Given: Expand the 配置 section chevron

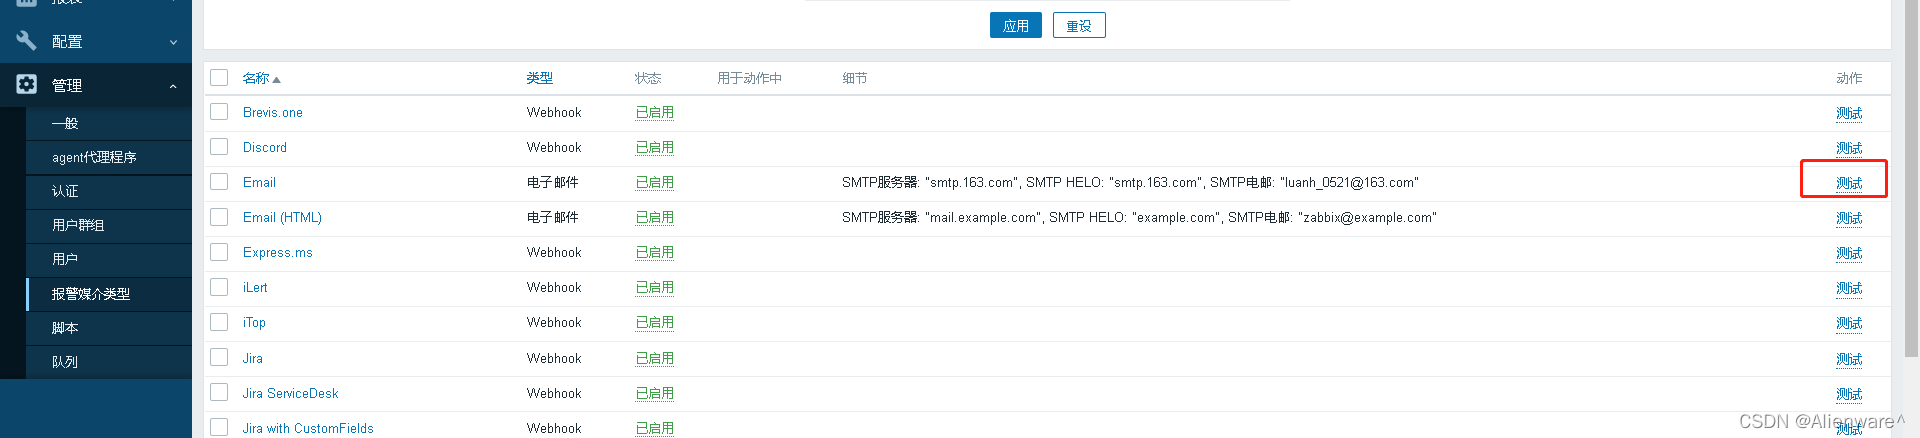Looking at the screenshot, I should click(173, 42).
